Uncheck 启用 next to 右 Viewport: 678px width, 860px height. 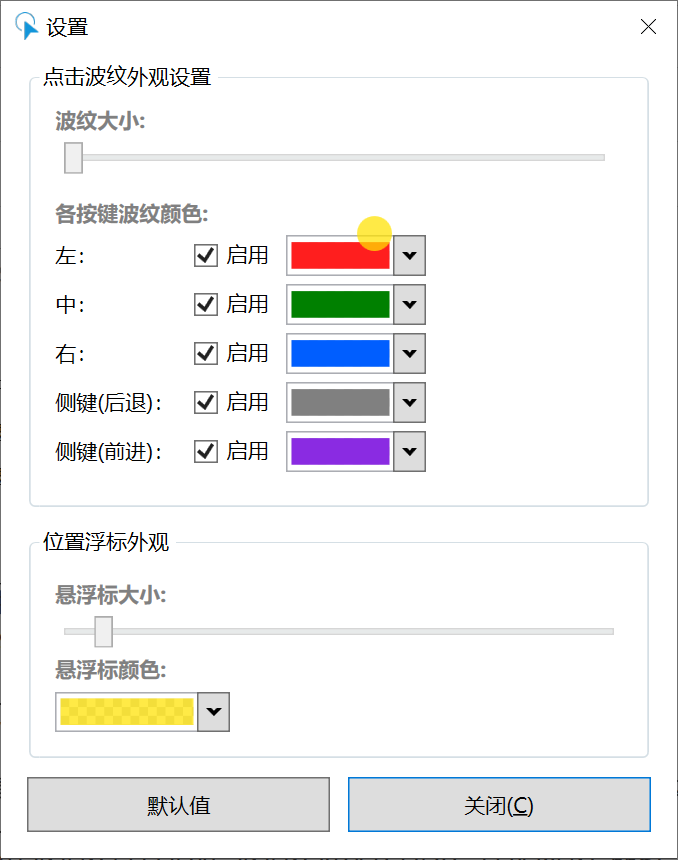(205, 353)
